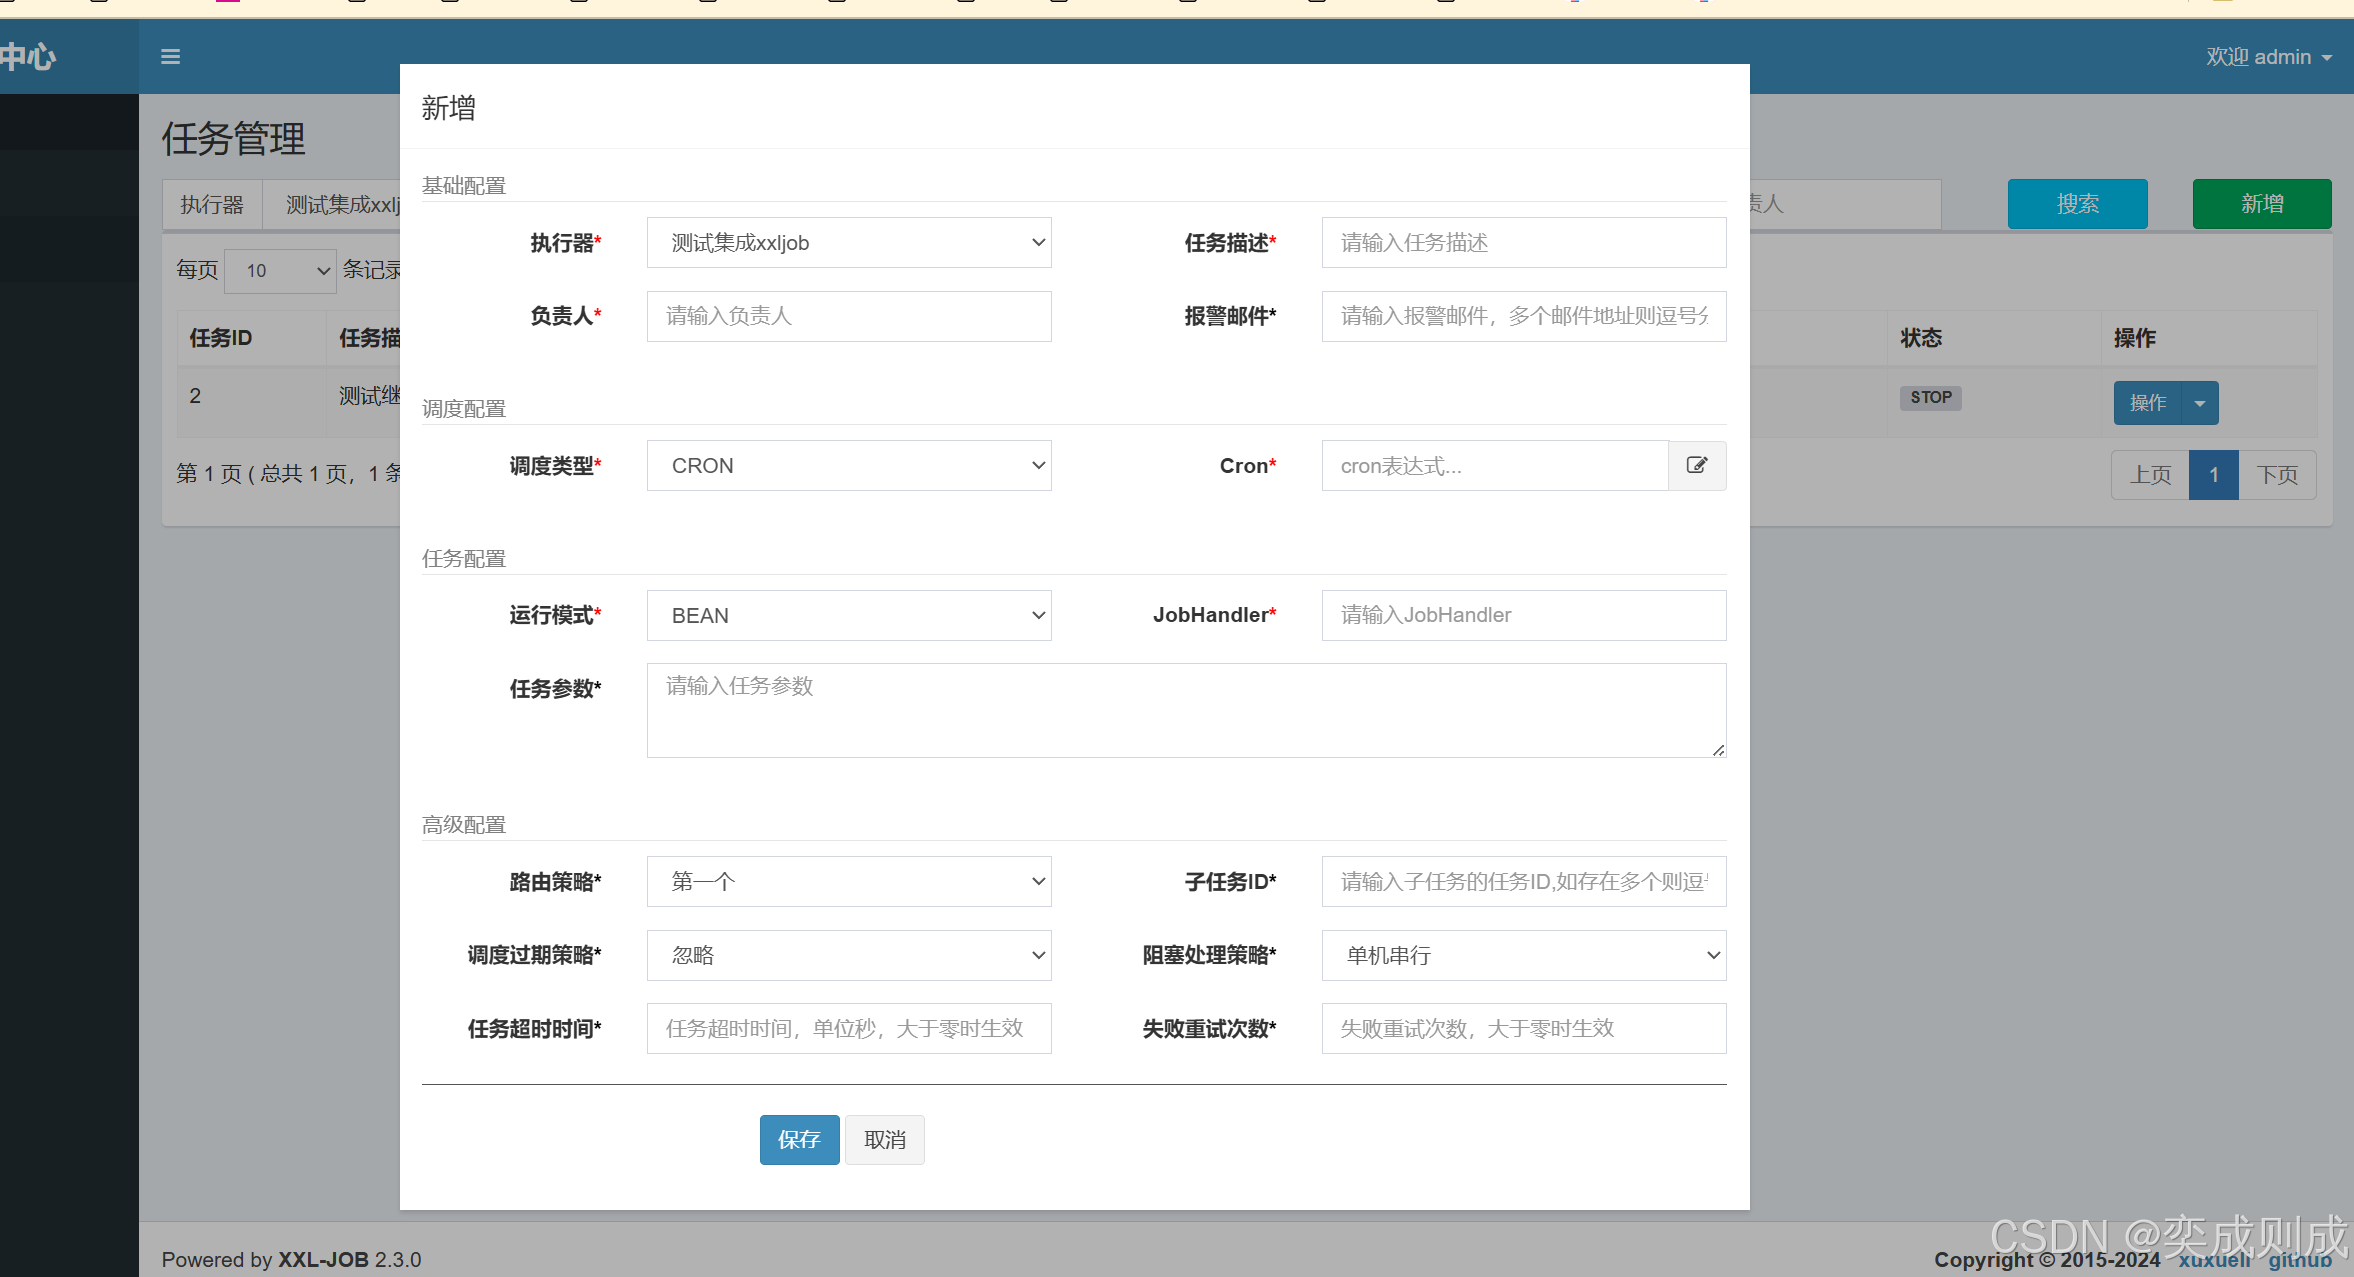Viewport: 2354px width, 1277px height.
Task: Expand the 调度类型 CRON dropdown
Action: click(848, 466)
